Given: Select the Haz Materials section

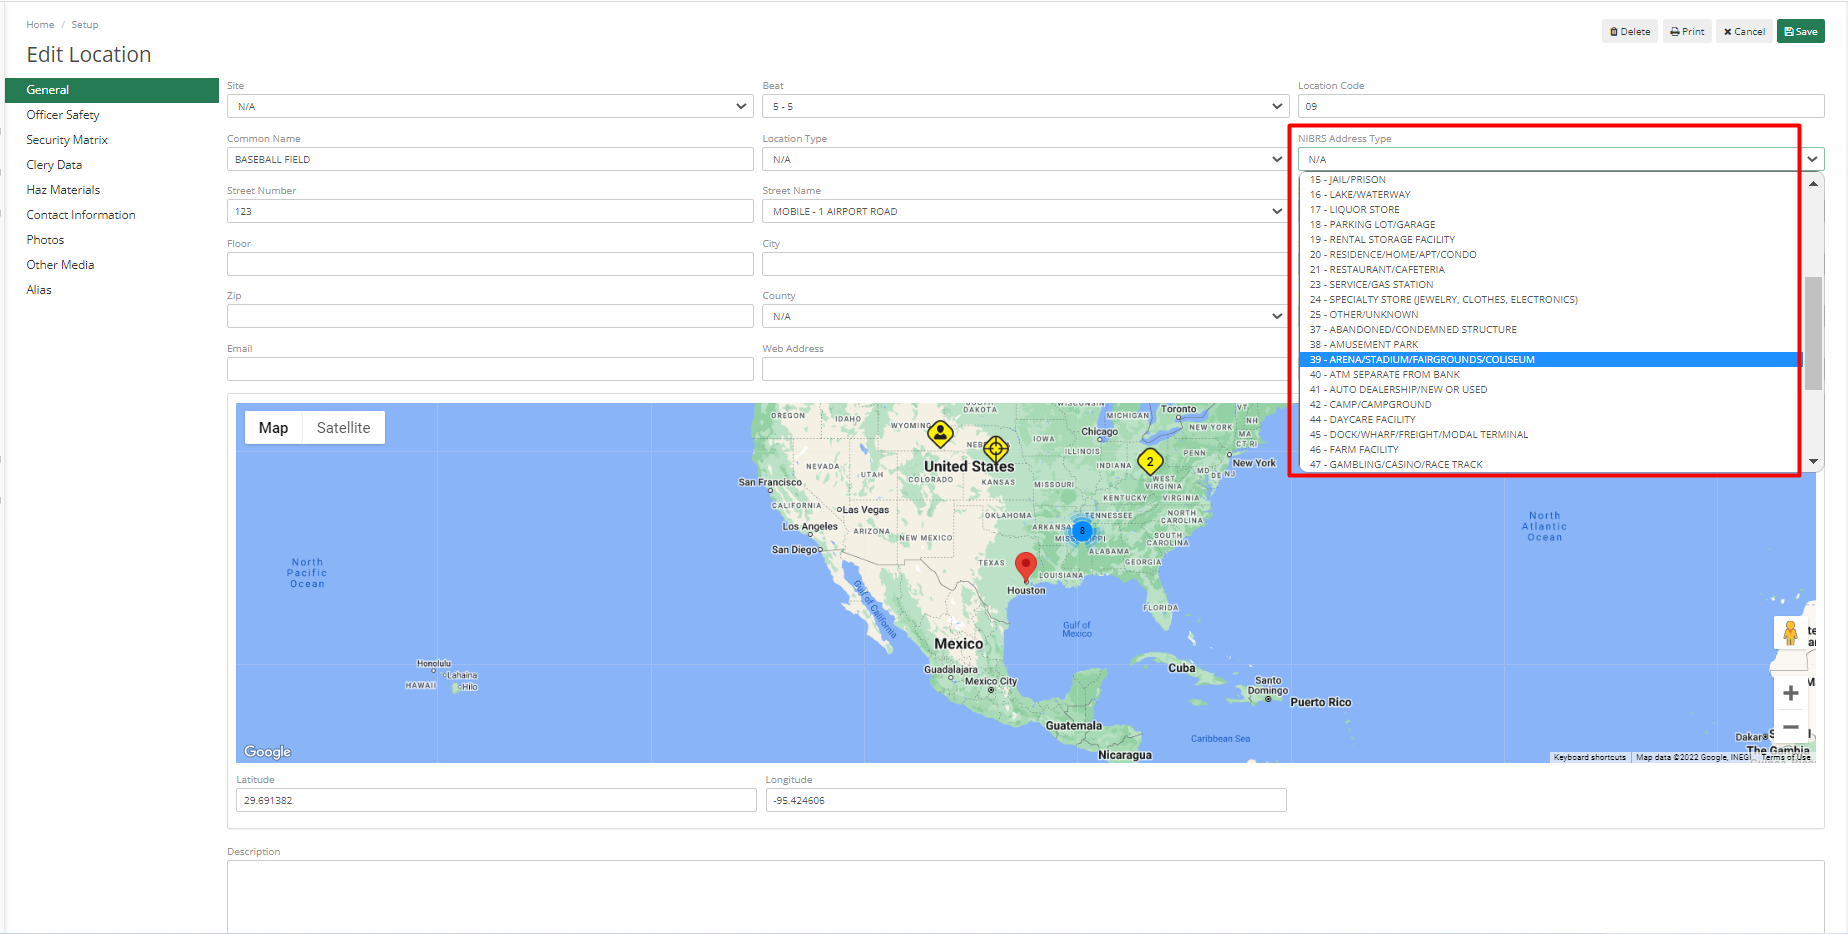Looking at the screenshot, I should point(63,189).
